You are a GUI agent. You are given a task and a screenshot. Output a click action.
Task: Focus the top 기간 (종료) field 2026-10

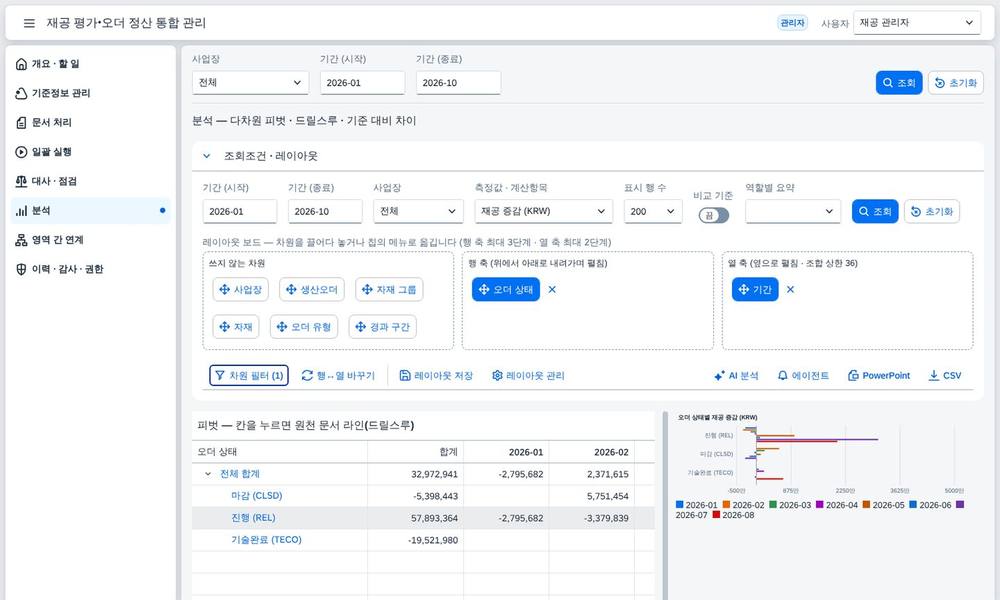(x=458, y=83)
